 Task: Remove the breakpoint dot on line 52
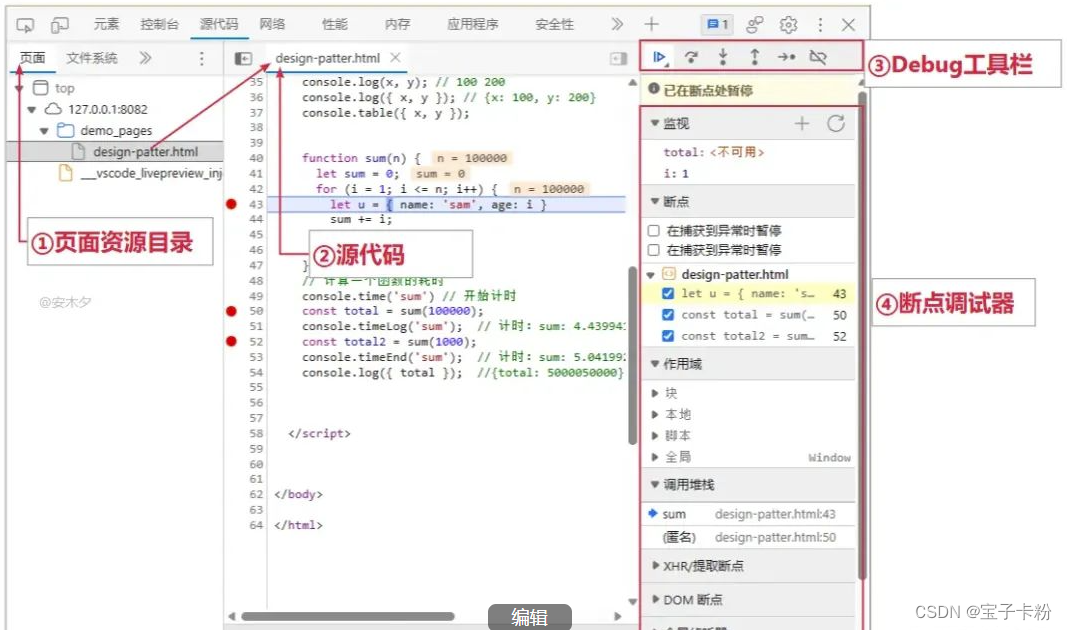[x=231, y=341]
